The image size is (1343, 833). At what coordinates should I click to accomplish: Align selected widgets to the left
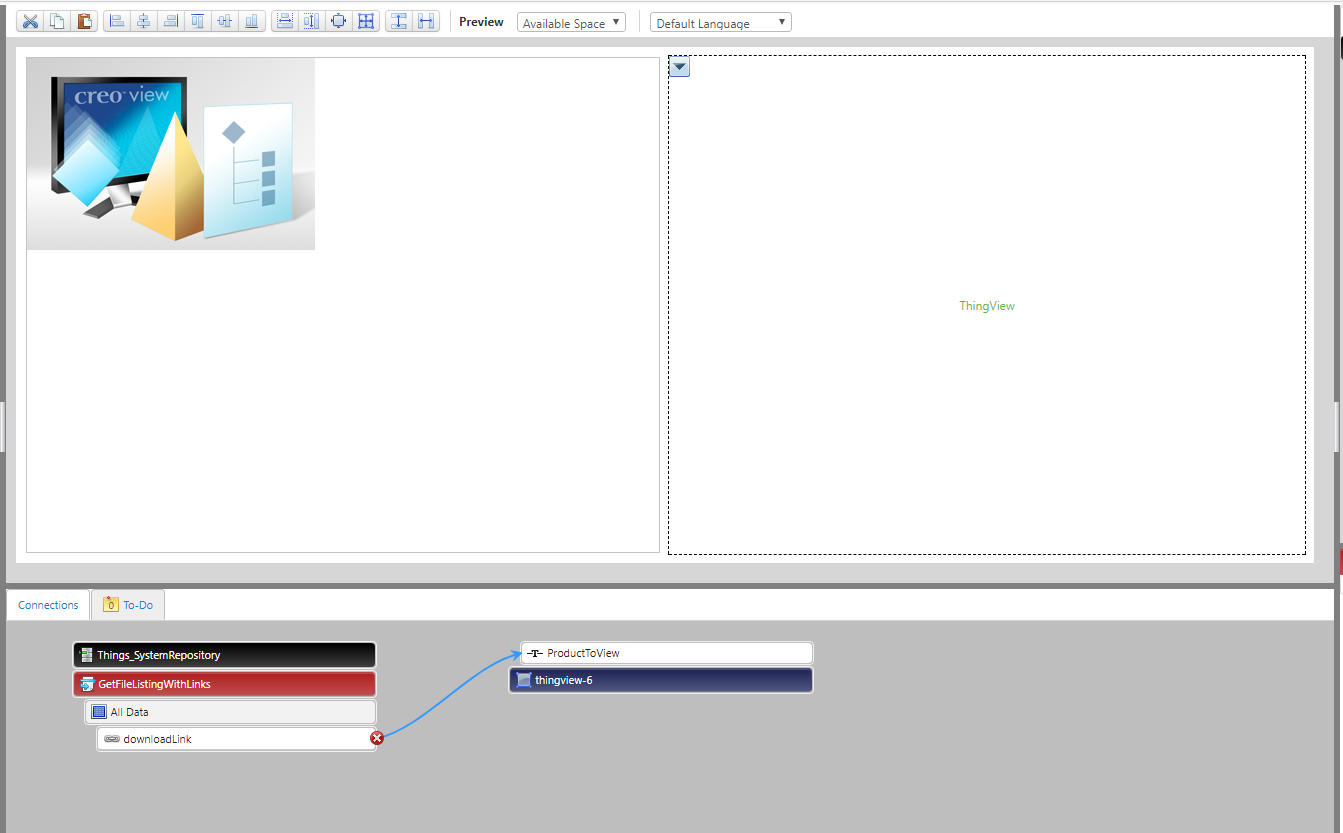point(116,20)
